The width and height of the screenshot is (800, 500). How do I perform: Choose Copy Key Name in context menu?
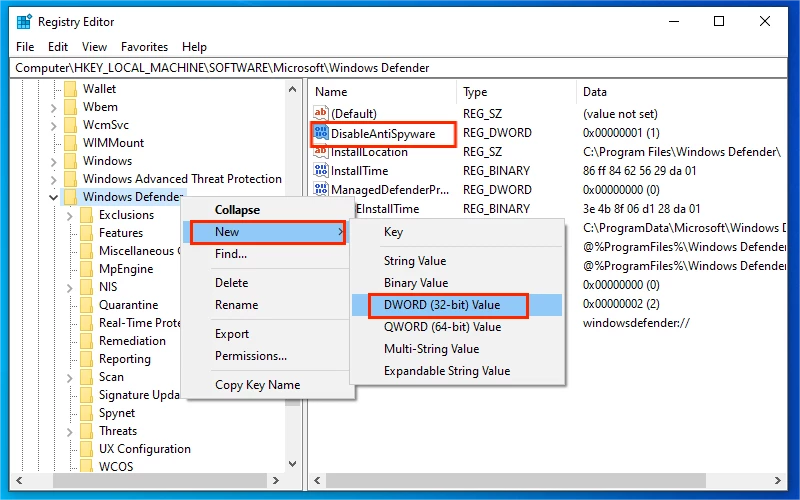click(268, 385)
